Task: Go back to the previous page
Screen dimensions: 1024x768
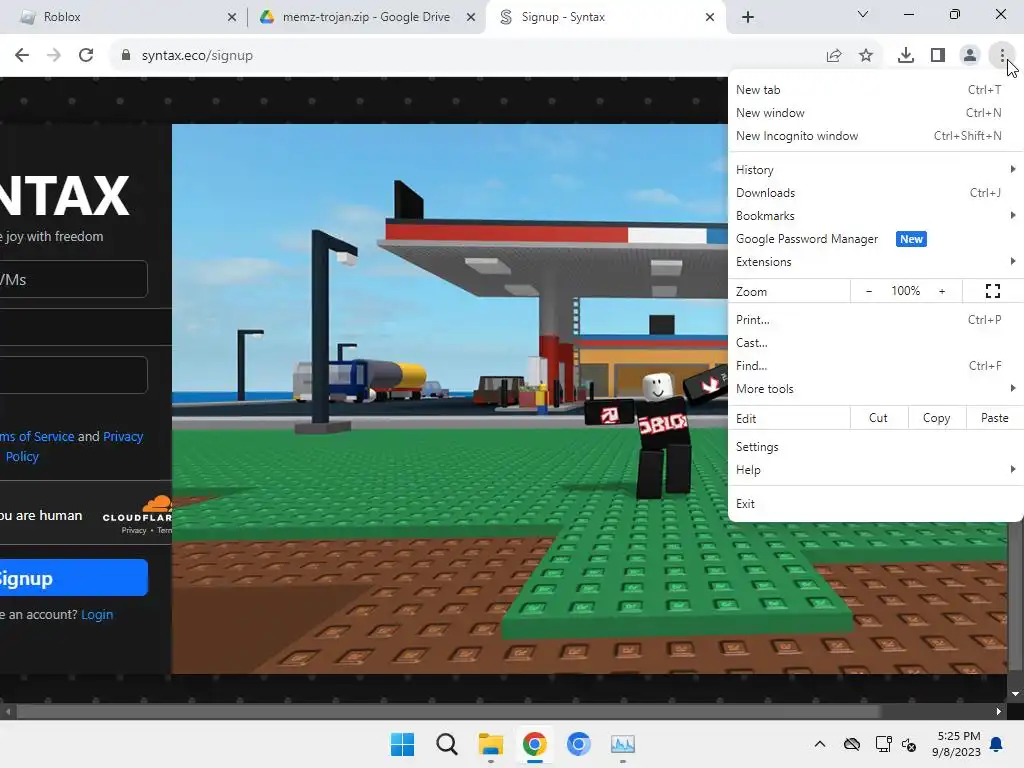Action: [22, 56]
